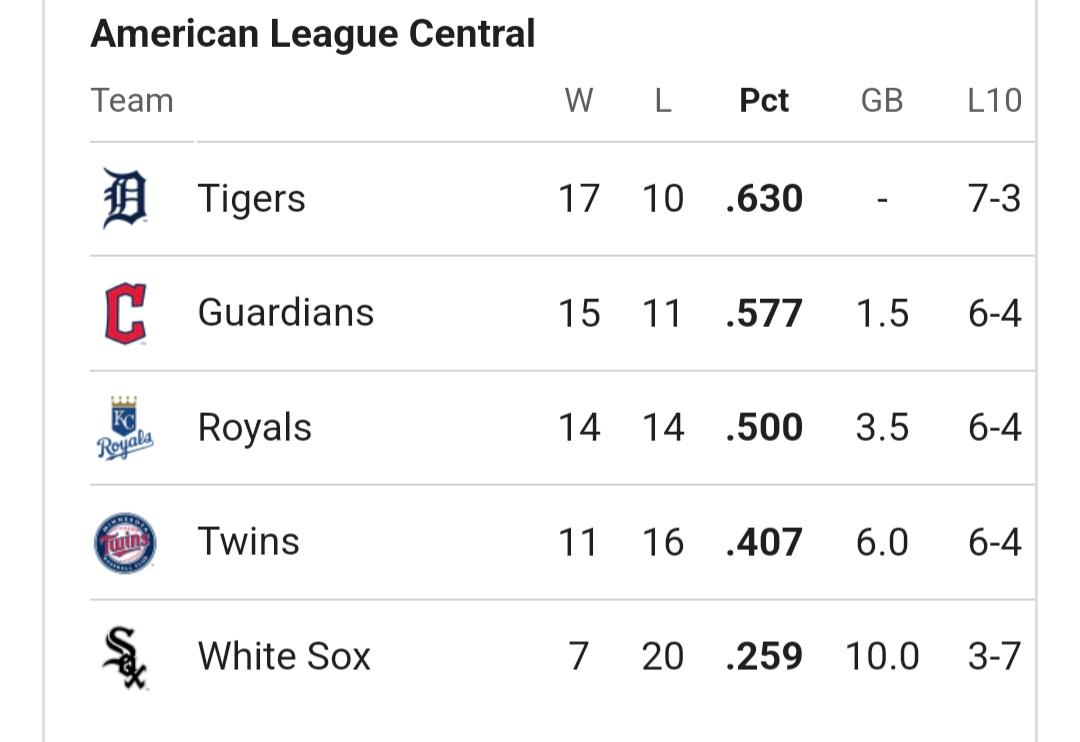Click the Cleveland Guardians C logo
Screen dimensions: 1080x742
125,313
